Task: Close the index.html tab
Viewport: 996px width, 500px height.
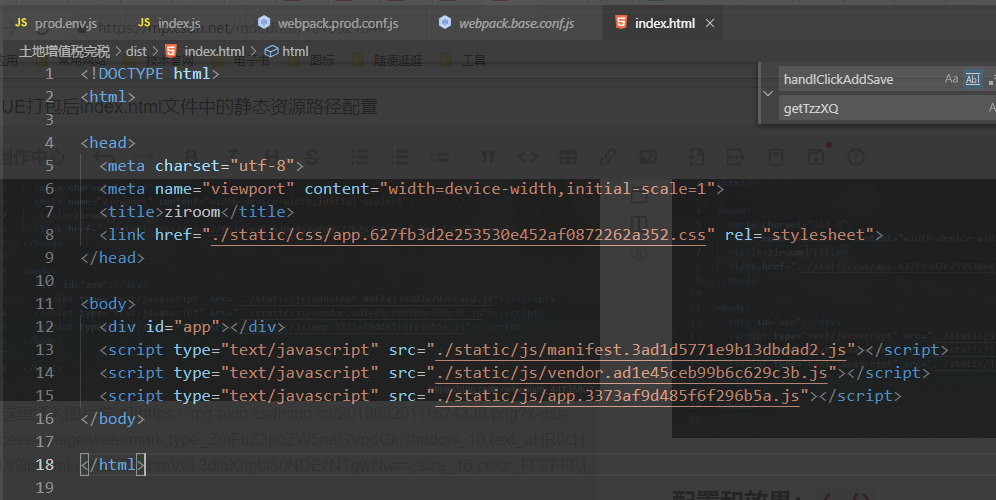Action: (x=710, y=24)
